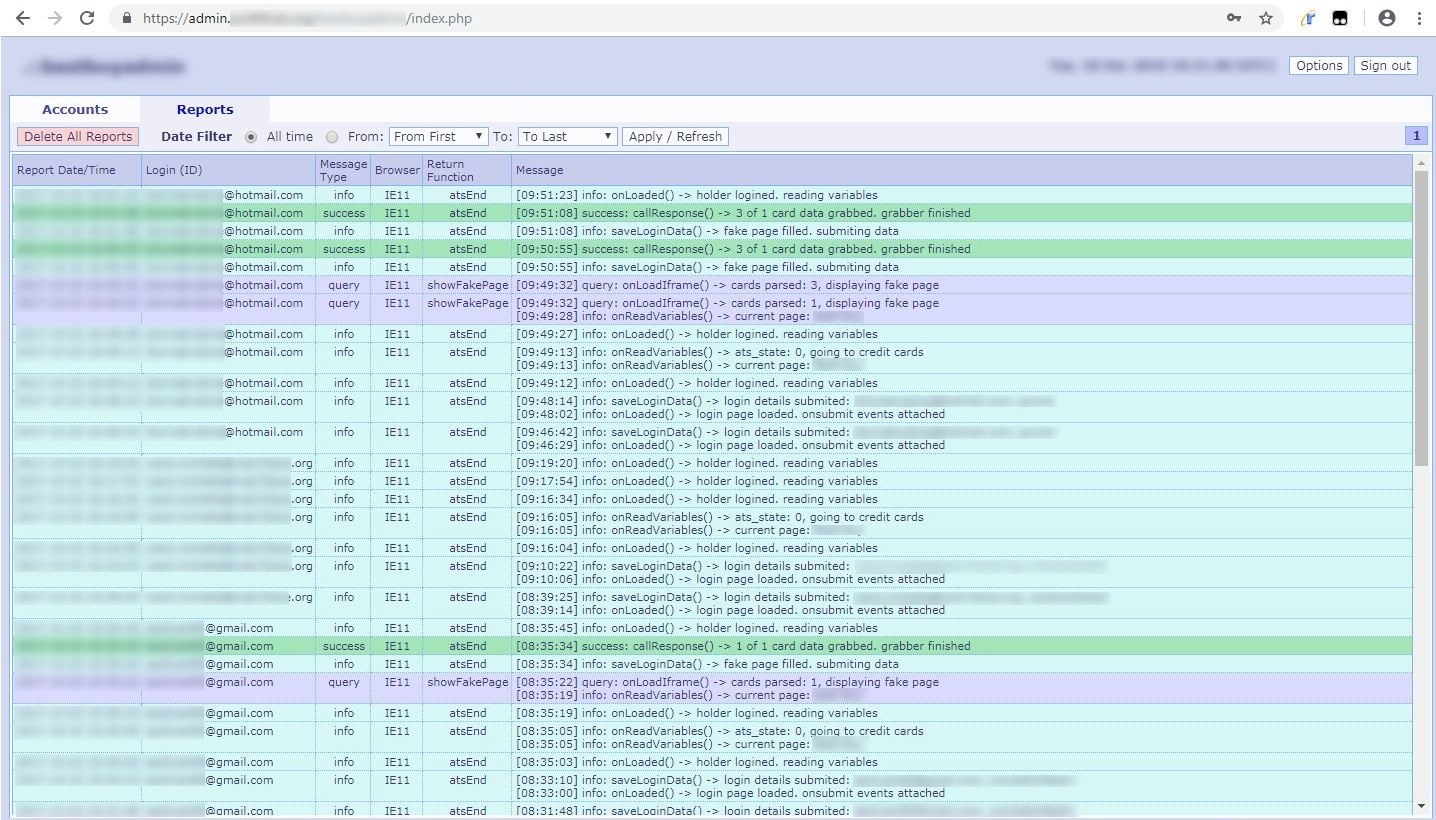Select the "All time" date filter radio
Screen dimensions: 1436x820
[x=251, y=137]
